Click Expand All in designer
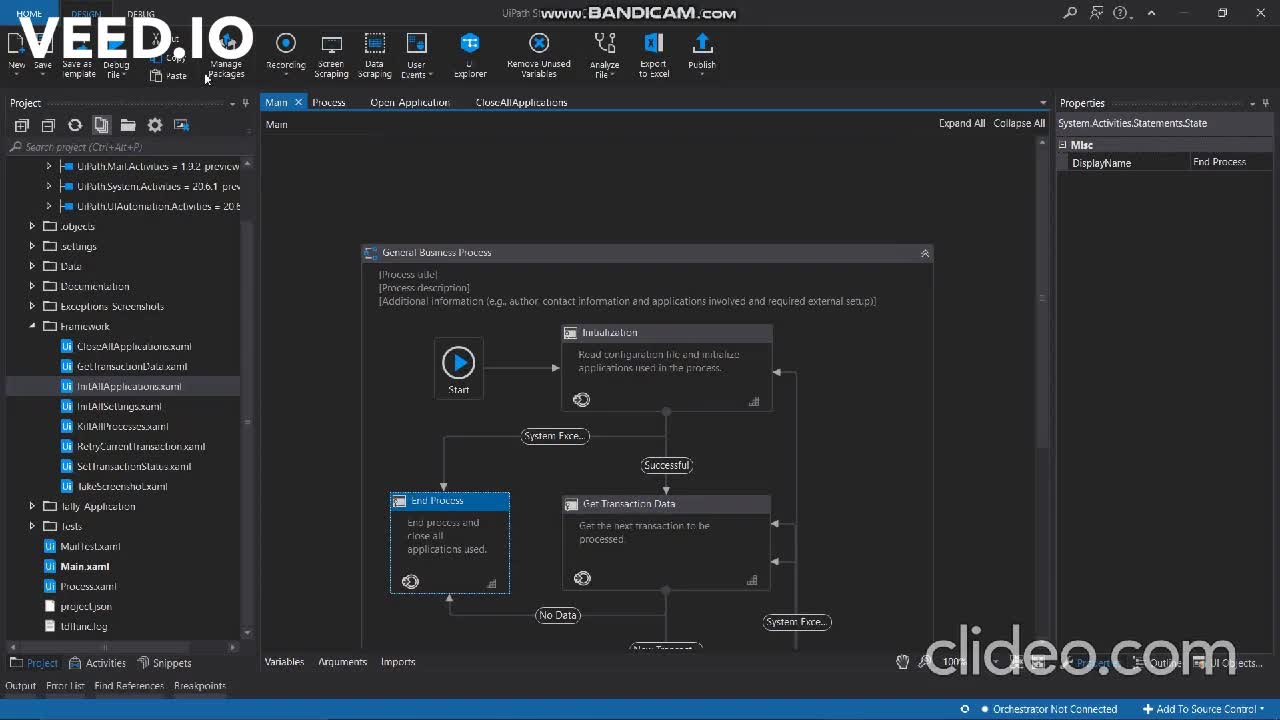 click(962, 123)
